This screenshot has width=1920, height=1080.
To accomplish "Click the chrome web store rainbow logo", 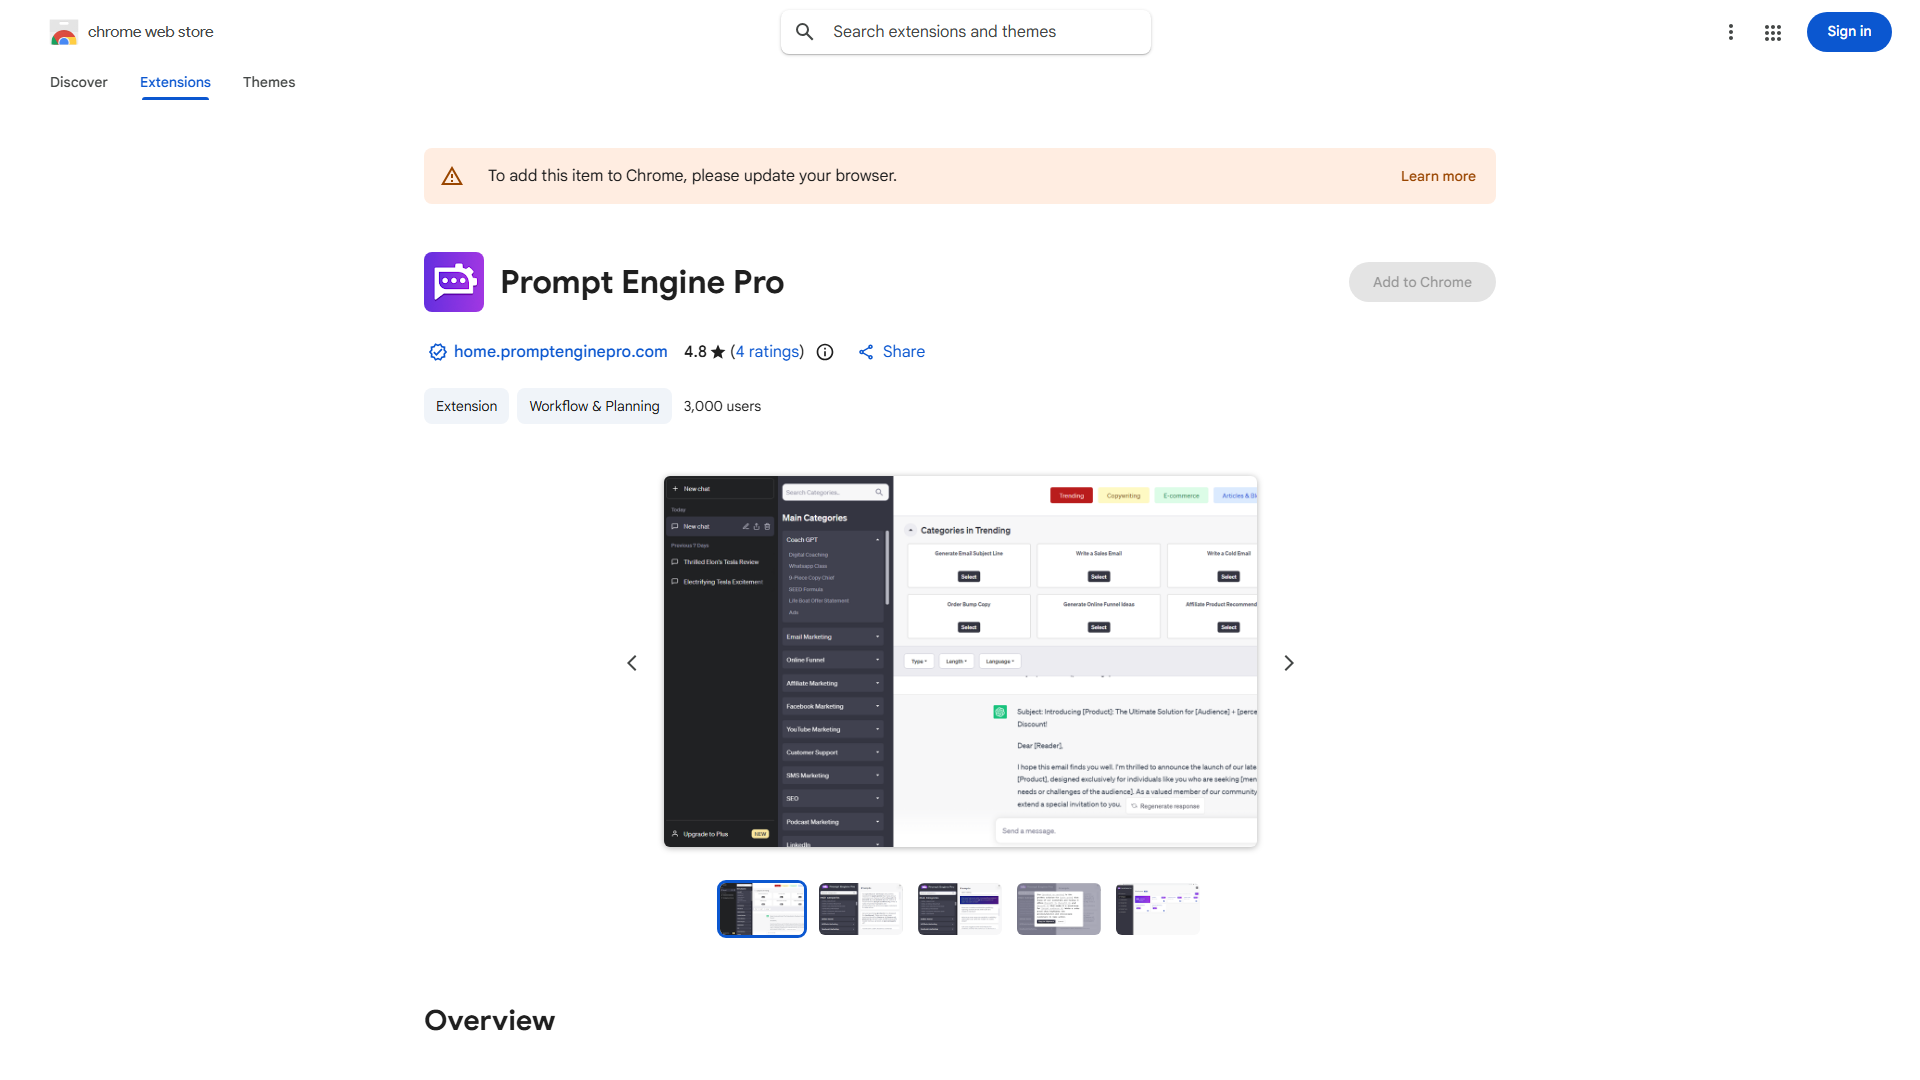I will coord(63,32).
